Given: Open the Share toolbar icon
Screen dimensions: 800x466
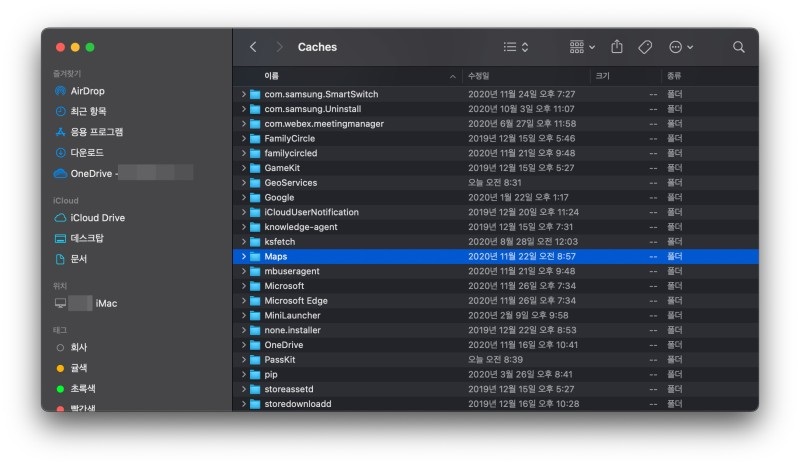Looking at the screenshot, I should tap(617, 47).
